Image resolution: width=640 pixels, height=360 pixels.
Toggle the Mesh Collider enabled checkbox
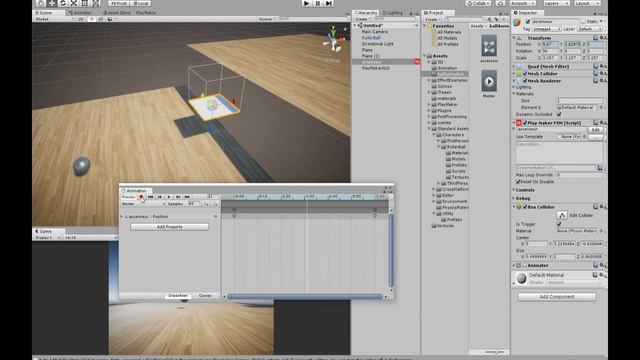tap(525, 73)
